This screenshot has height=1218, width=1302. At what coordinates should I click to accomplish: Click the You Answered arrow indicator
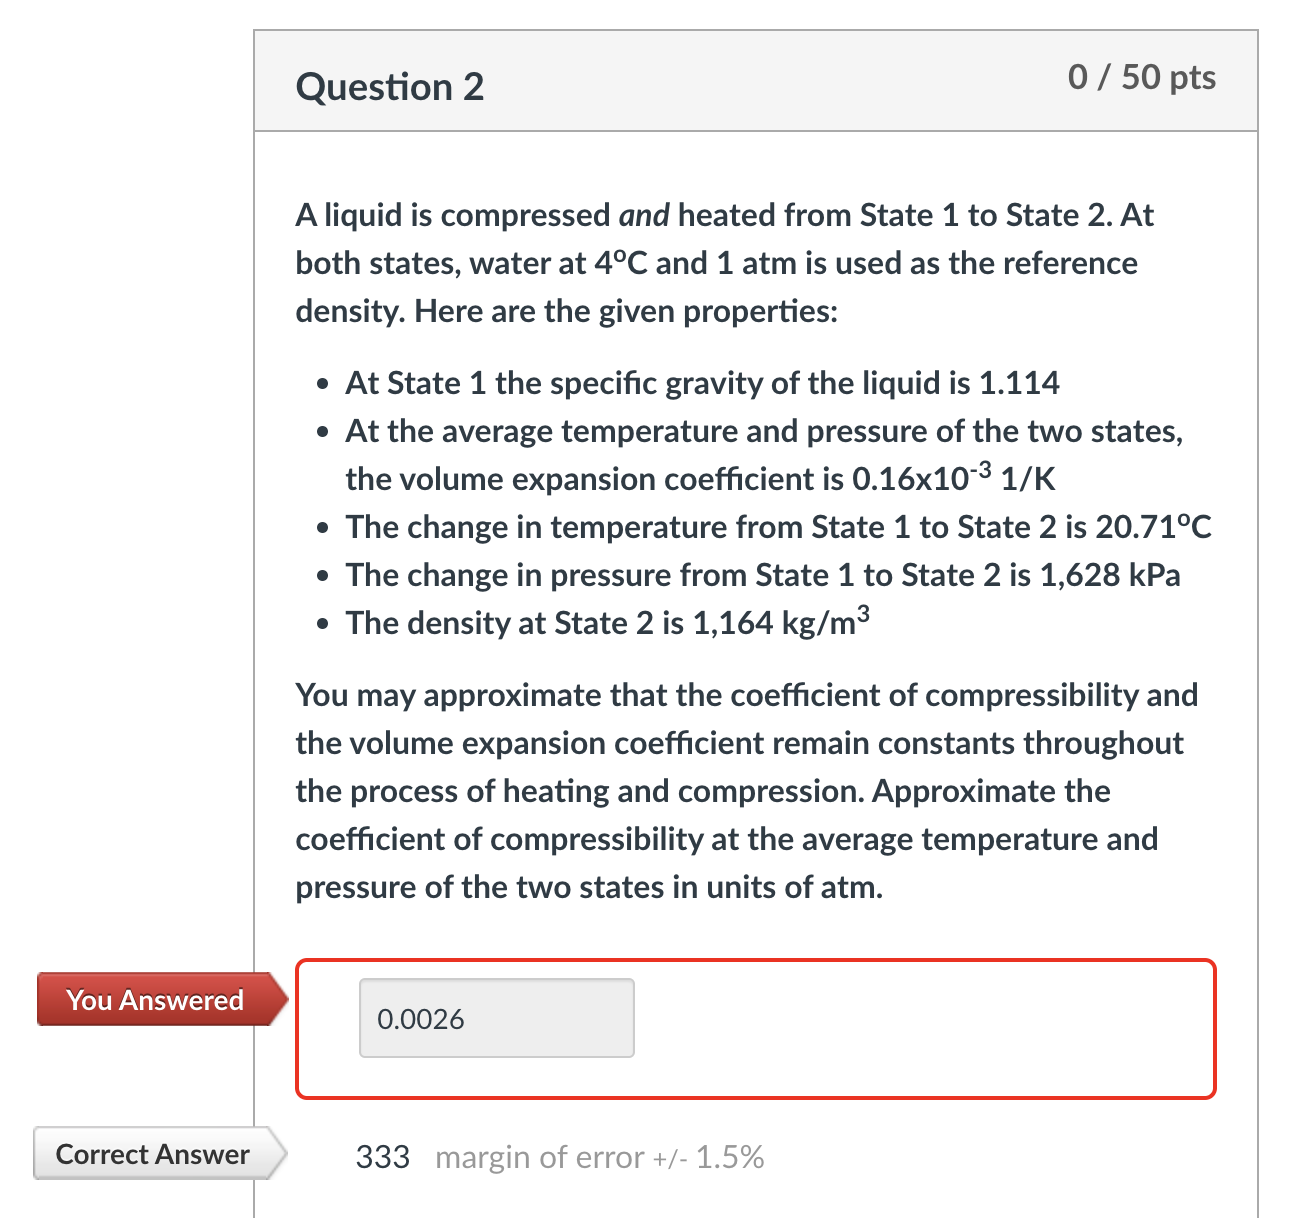pos(277,999)
